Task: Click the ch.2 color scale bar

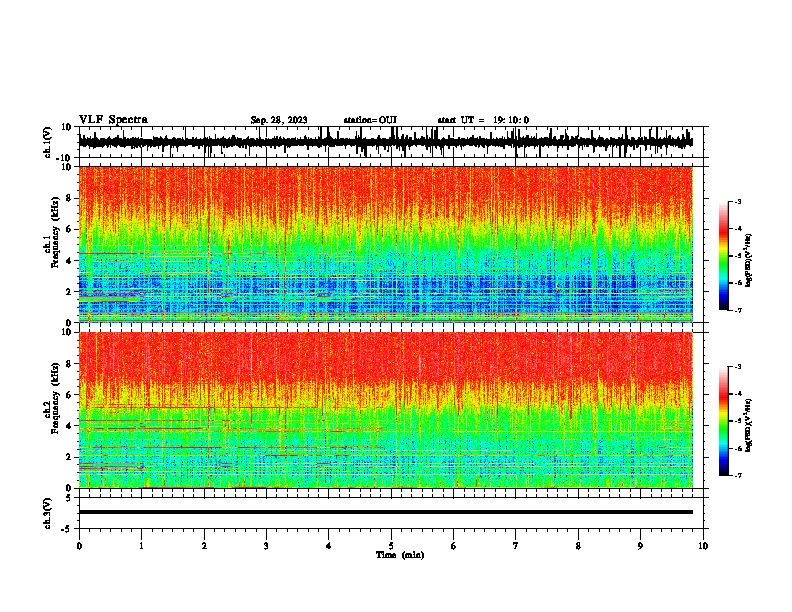Action: click(x=724, y=421)
